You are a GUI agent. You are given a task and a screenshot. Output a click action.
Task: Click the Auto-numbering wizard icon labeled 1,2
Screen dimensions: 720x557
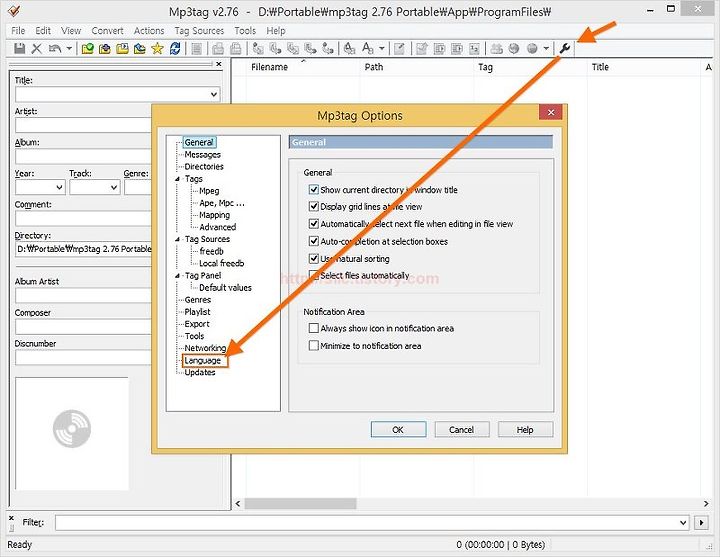point(475,48)
